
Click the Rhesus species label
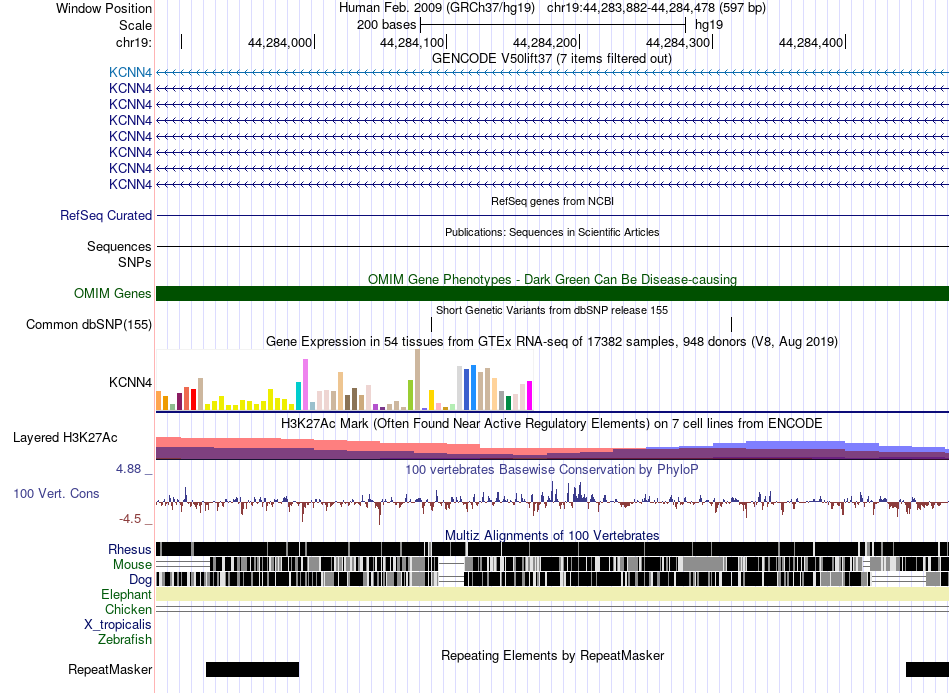pos(130,549)
